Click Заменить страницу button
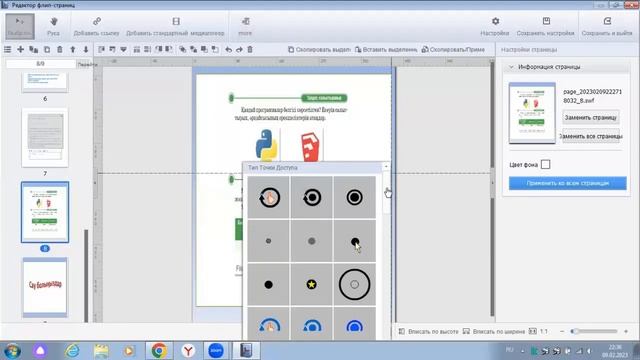Image resolution: width=640 pixels, height=360 pixels. point(591,117)
